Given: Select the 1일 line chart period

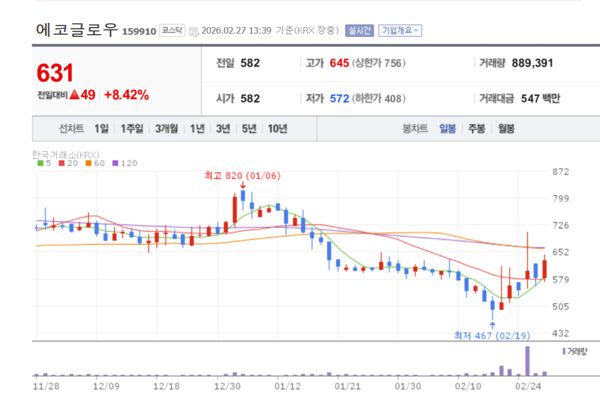Looking at the screenshot, I should tap(102, 129).
